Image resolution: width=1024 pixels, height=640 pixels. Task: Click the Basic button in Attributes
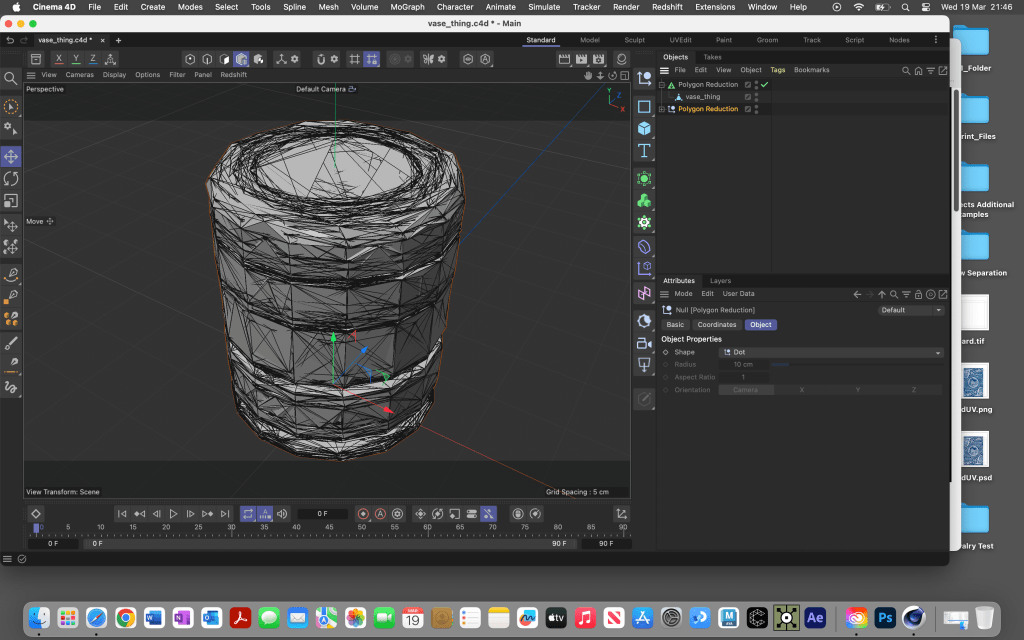(675, 325)
